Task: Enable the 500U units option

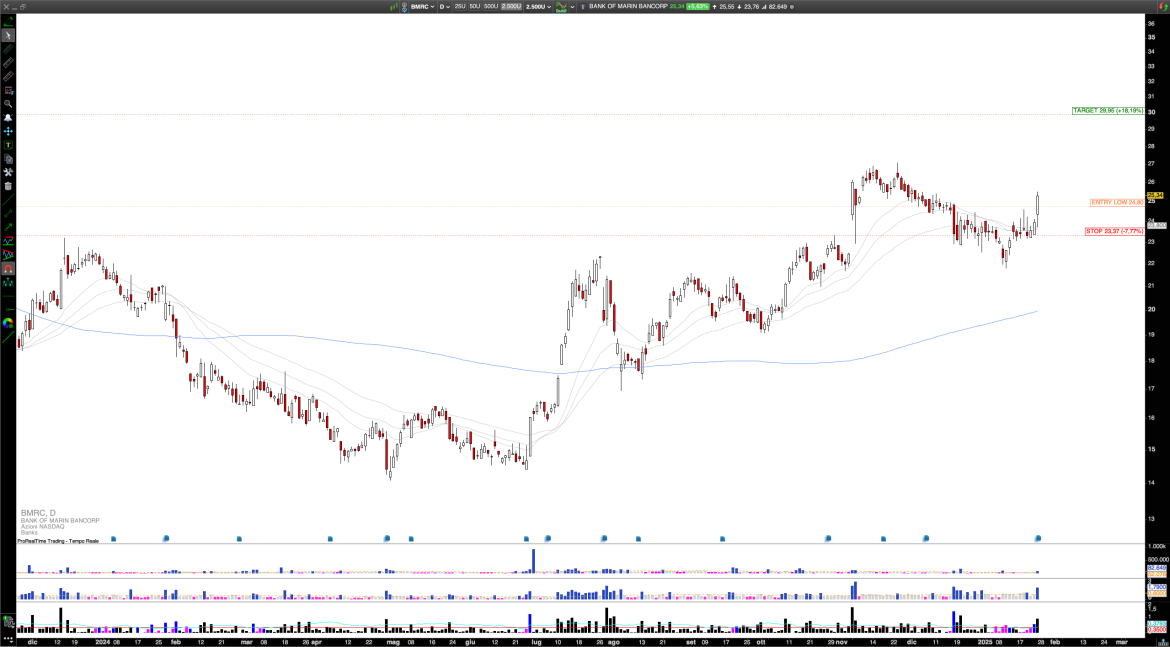Action: pyautogui.click(x=491, y=6)
